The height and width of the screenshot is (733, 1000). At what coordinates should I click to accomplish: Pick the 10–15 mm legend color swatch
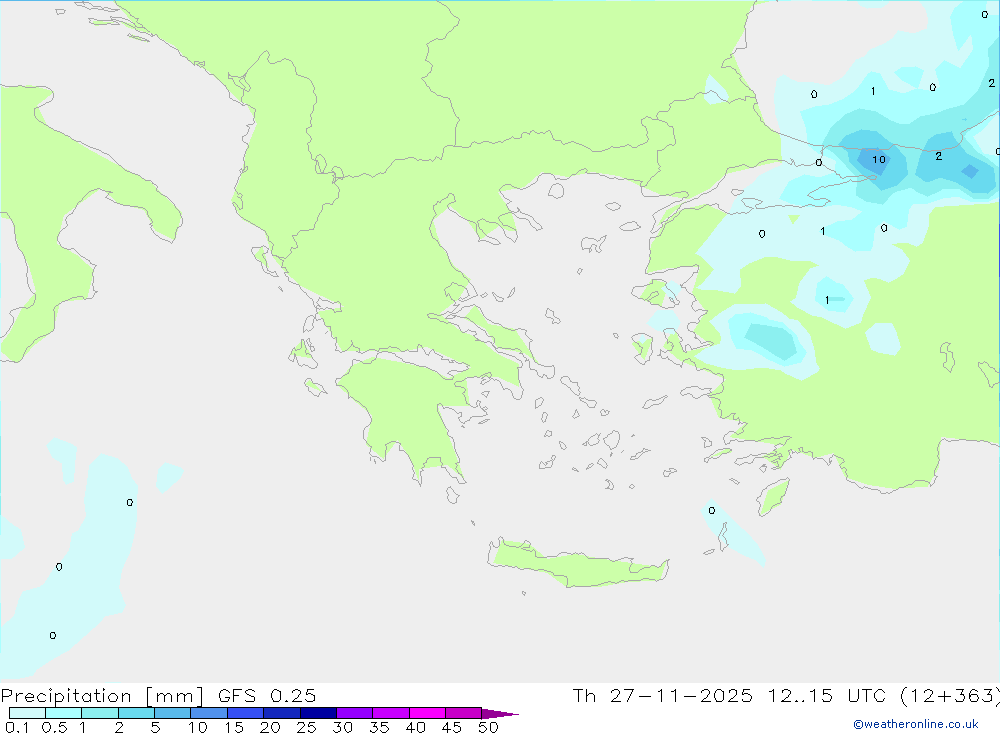(209, 713)
